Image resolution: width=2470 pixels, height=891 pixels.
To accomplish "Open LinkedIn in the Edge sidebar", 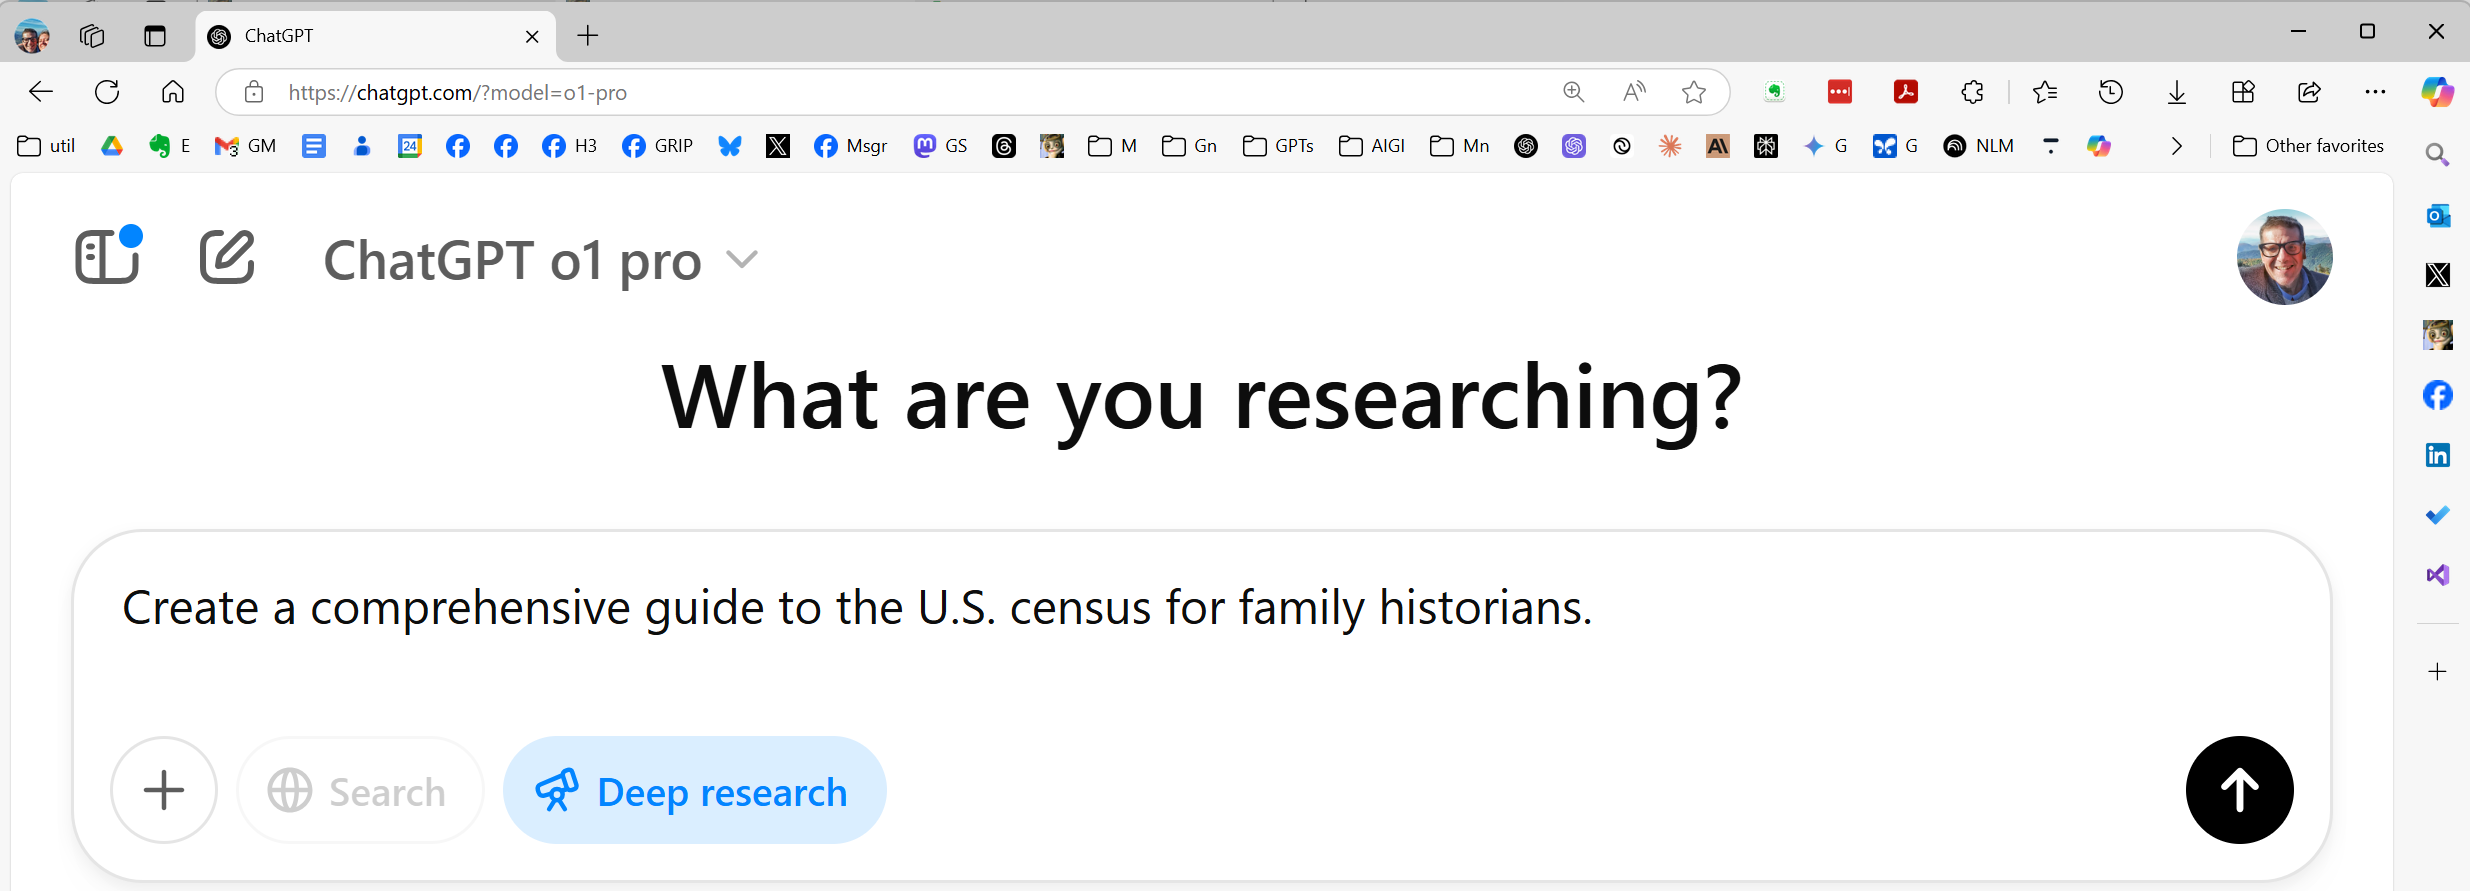I will tap(2438, 455).
